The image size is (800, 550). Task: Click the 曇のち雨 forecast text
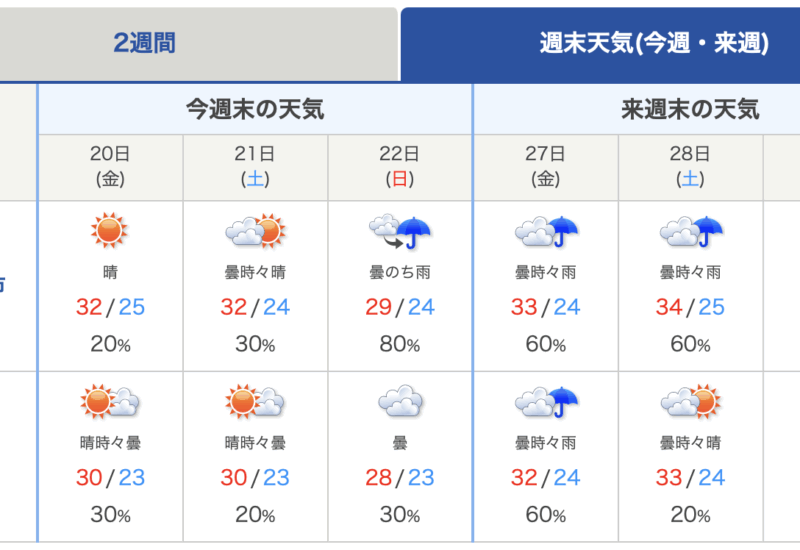coord(400,272)
